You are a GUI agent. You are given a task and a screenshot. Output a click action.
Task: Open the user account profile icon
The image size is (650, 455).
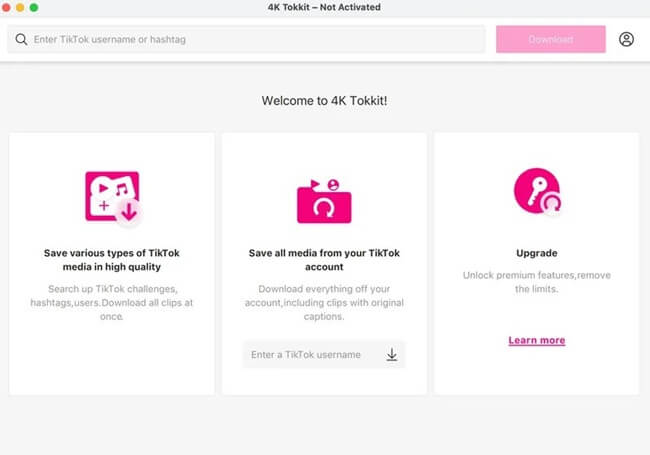(x=626, y=39)
